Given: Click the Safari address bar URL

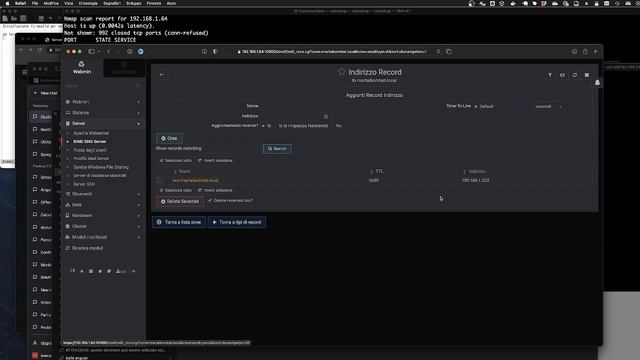Looking at the screenshot, I should click(x=333, y=51).
